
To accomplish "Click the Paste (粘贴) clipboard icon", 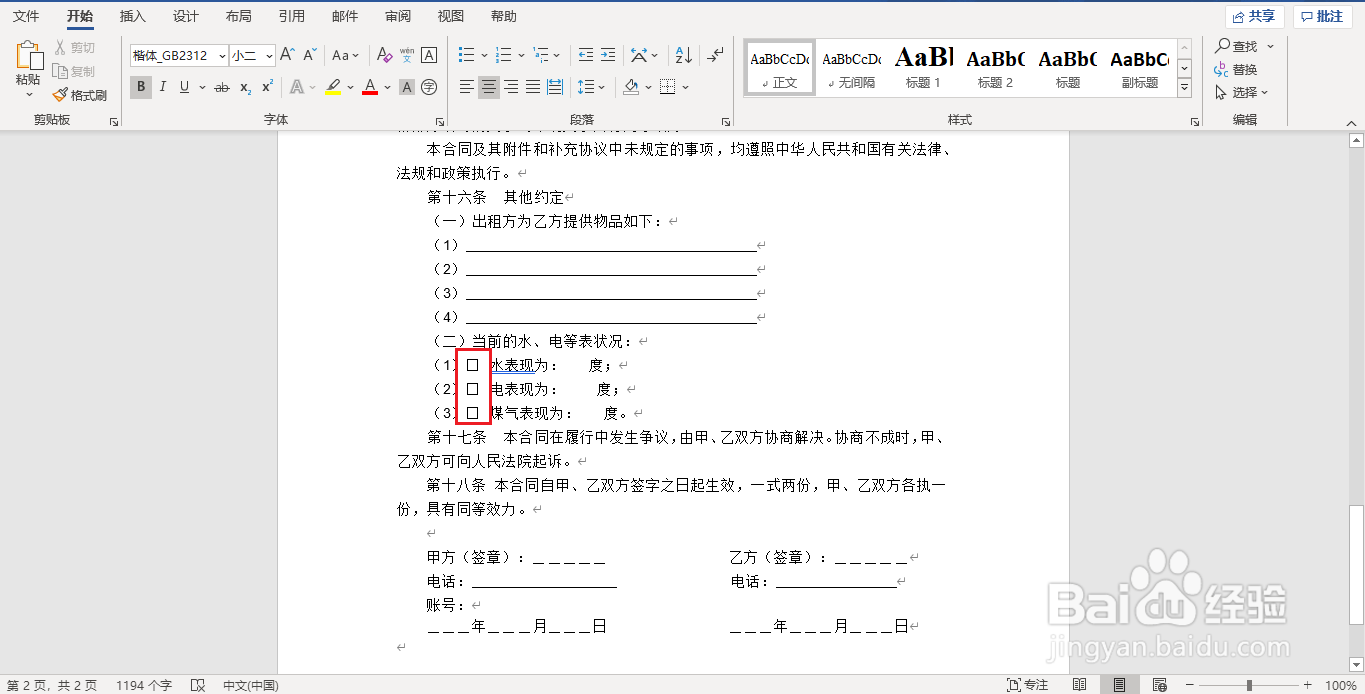I will click(29, 57).
